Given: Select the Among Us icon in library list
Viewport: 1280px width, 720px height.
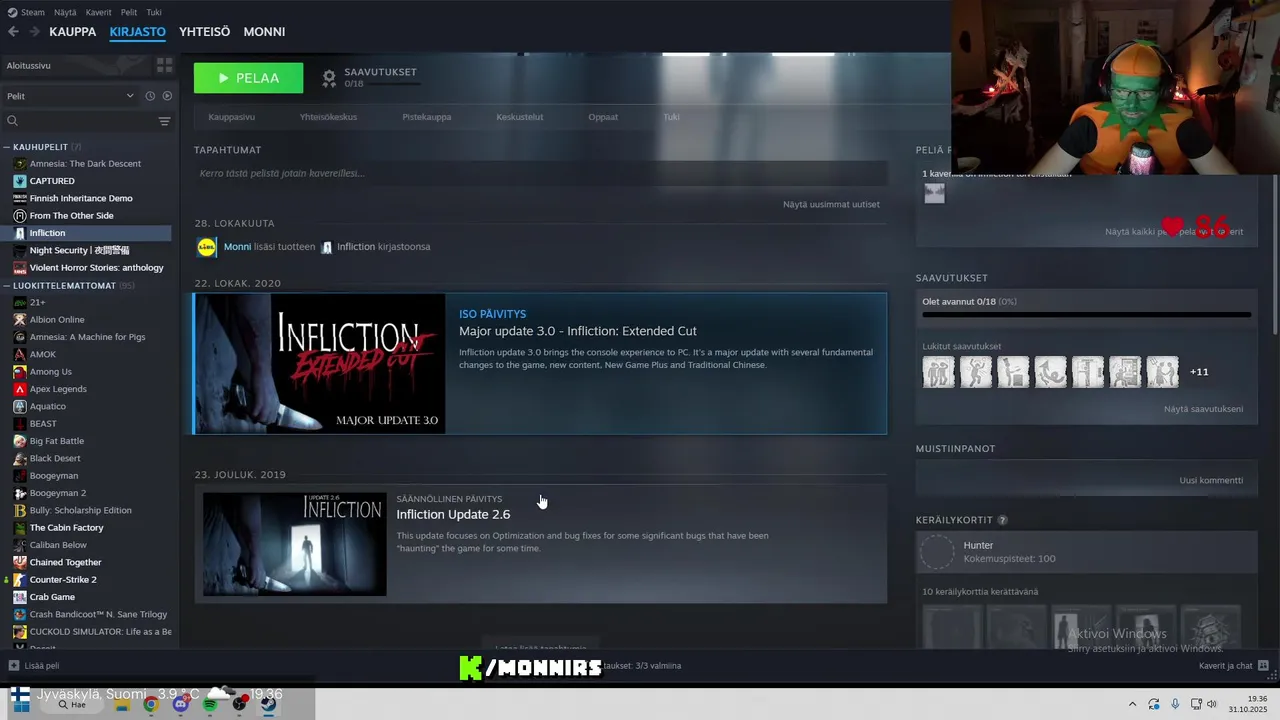Looking at the screenshot, I should (x=20, y=372).
